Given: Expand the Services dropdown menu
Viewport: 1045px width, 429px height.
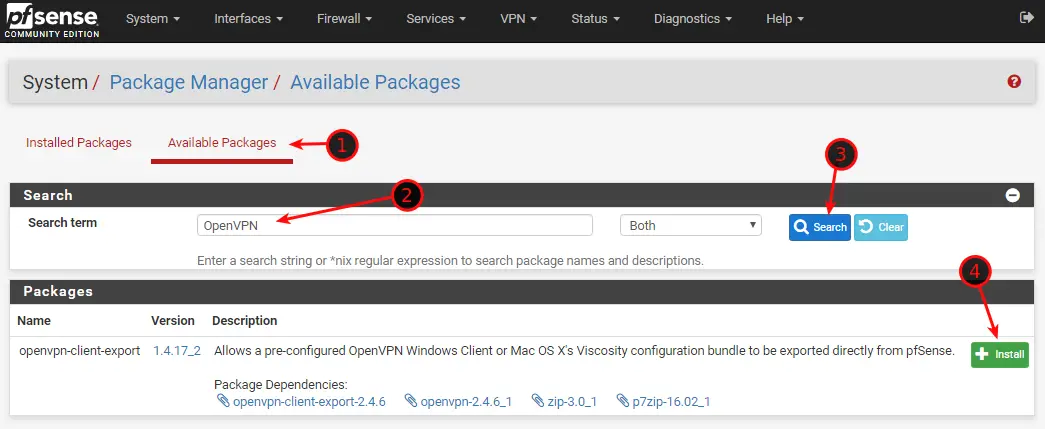Looking at the screenshot, I should 438,19.
